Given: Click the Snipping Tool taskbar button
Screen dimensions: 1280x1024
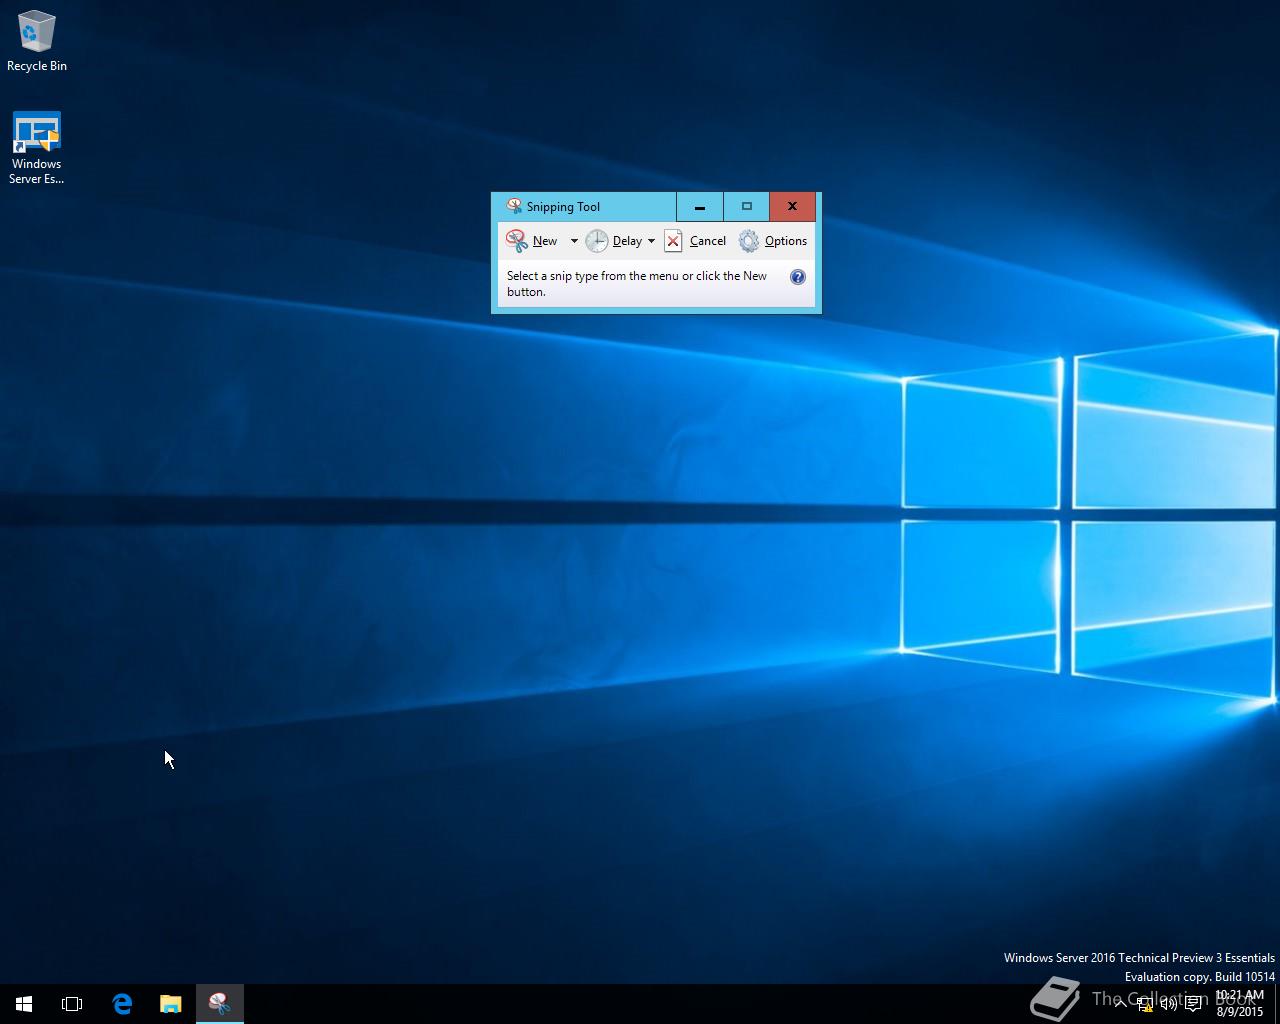Looking at the screenshot, I should pos(220,1004).
